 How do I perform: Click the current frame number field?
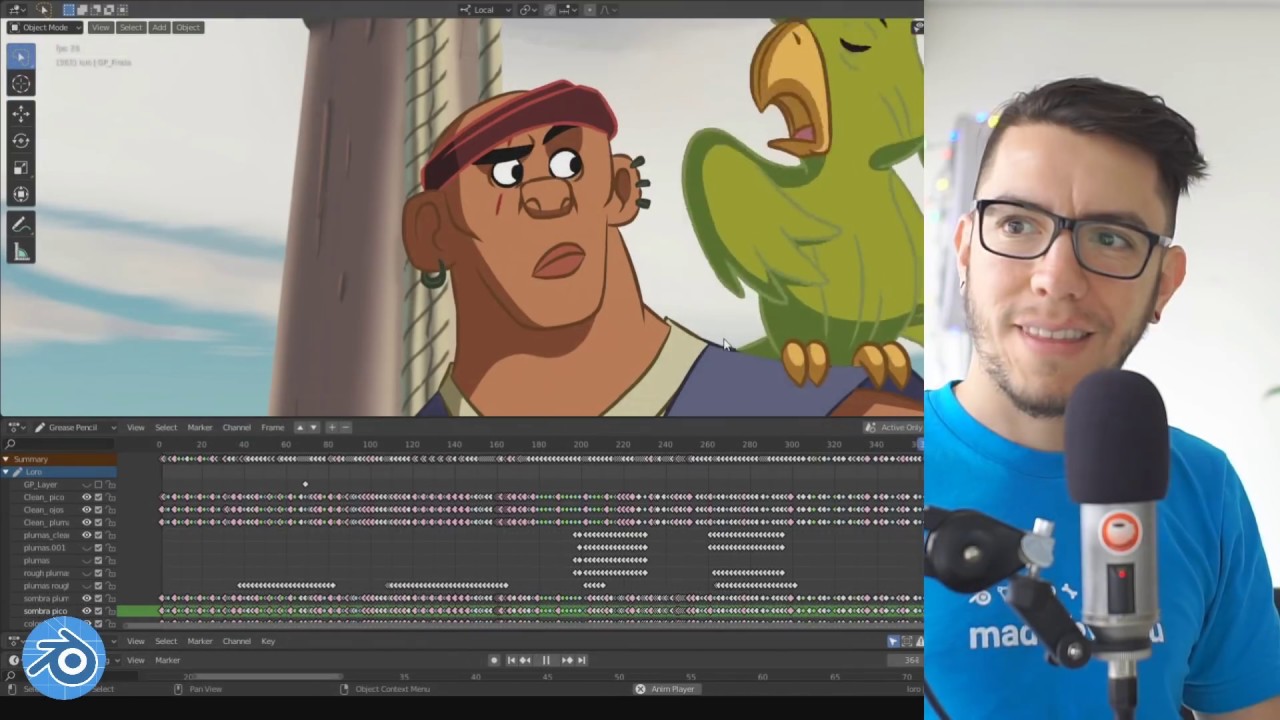pos(906,660)
